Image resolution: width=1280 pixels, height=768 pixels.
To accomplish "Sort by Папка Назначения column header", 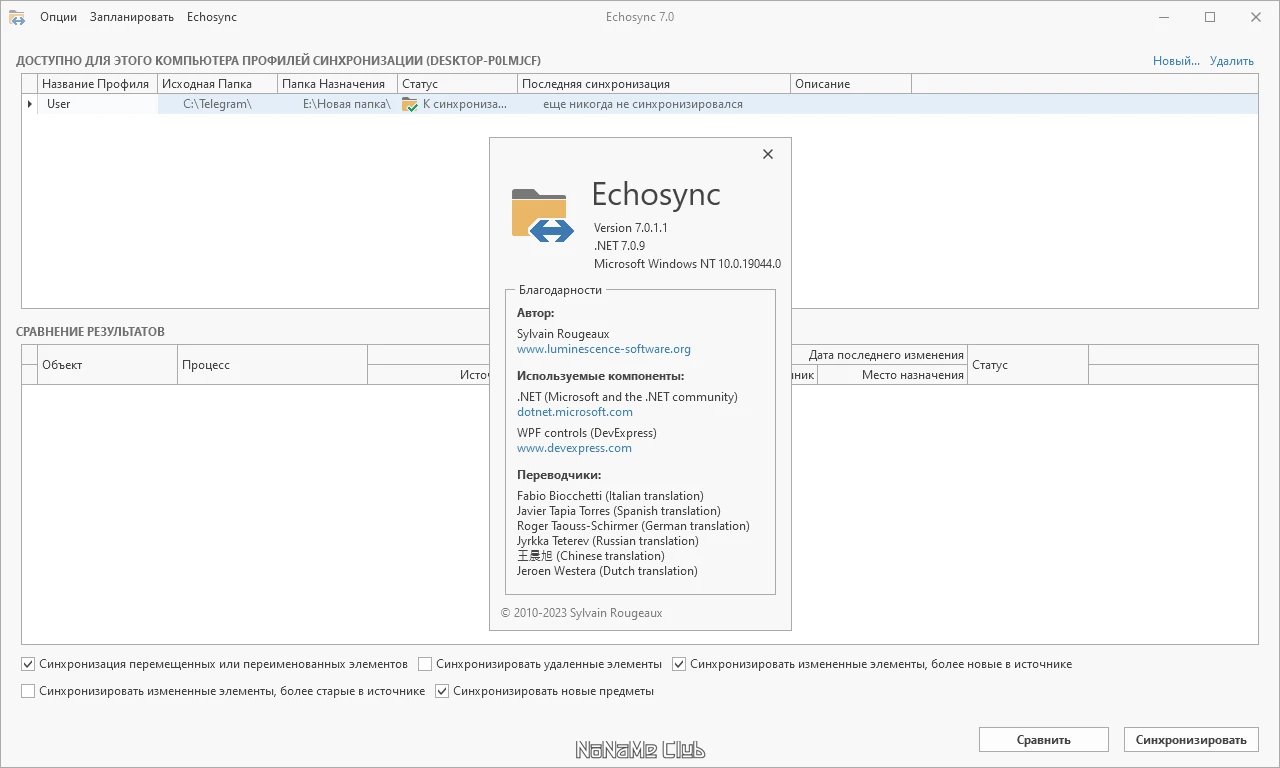I will coord(338,84).
